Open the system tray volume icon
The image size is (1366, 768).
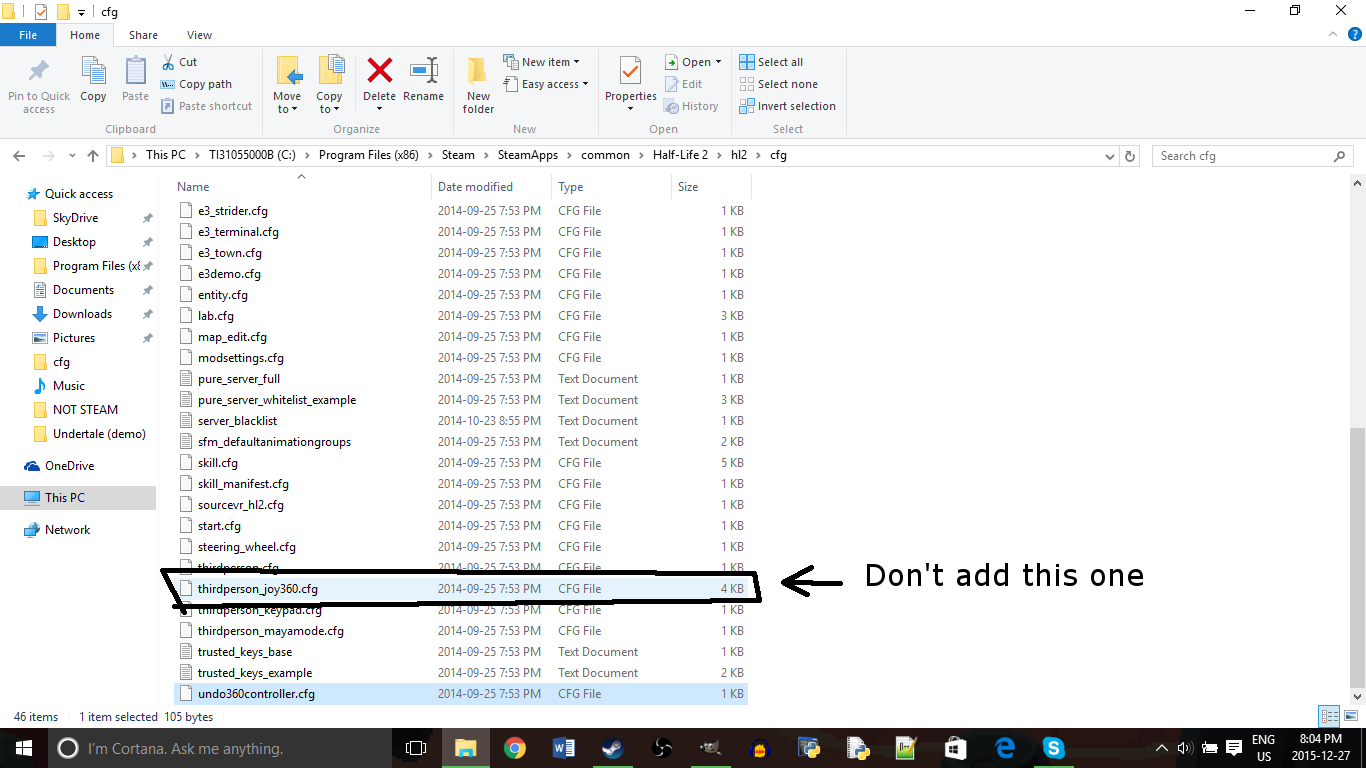pyautogui.click(x=1185, y=748)
